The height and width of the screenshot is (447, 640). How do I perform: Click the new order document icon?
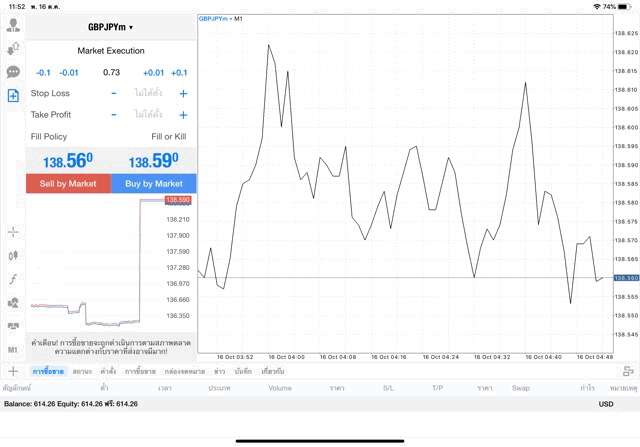(13, 96)
